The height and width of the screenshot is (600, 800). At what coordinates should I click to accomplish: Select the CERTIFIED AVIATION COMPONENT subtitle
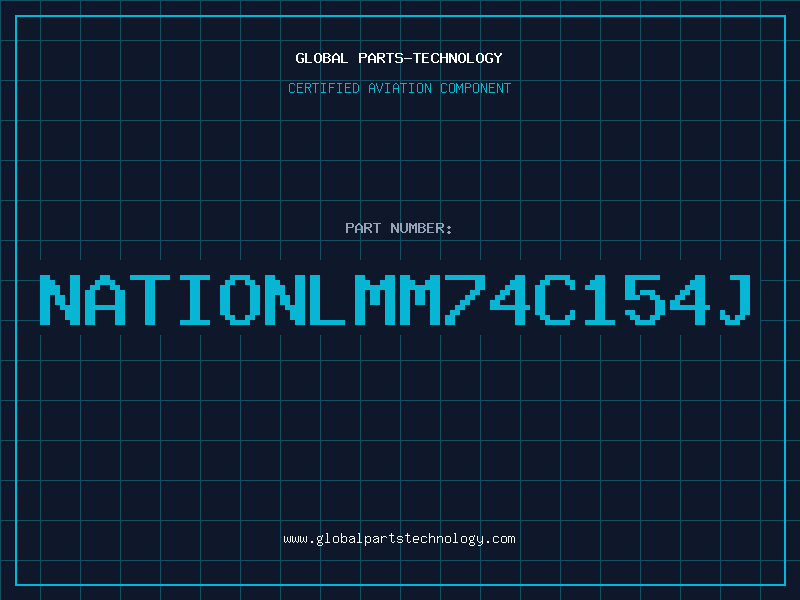399,88
